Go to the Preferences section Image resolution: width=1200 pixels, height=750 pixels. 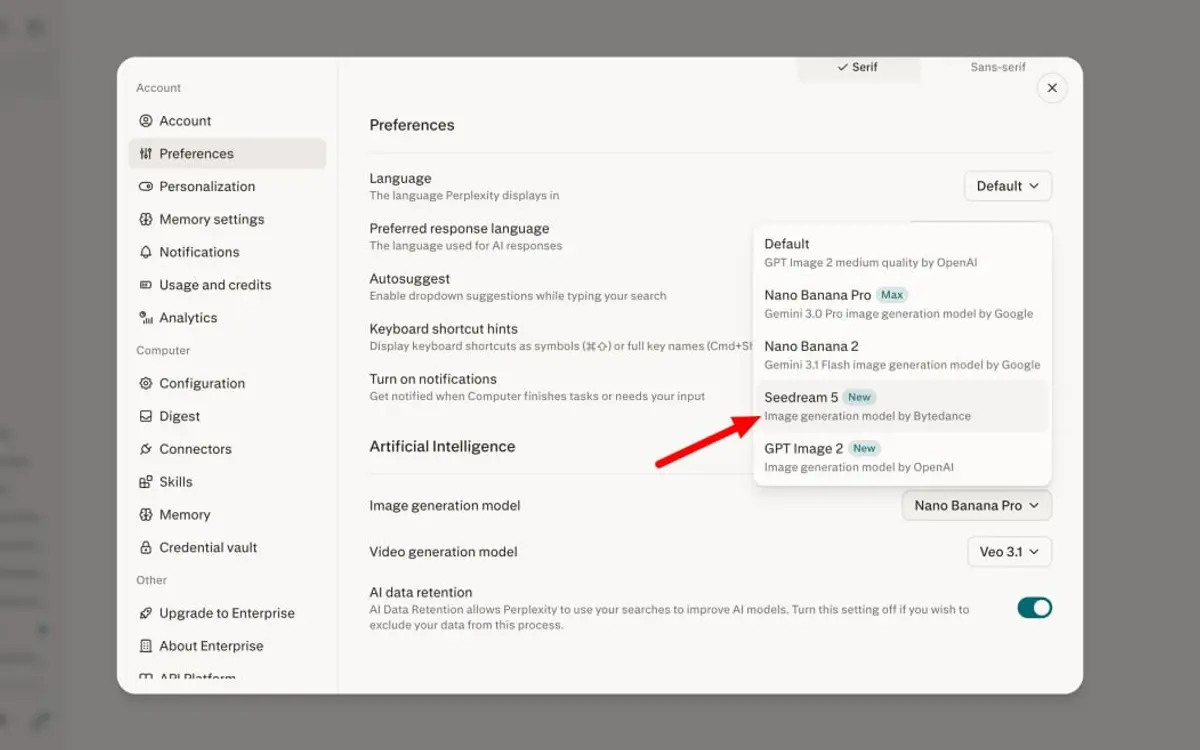click(x=227, y=154)
